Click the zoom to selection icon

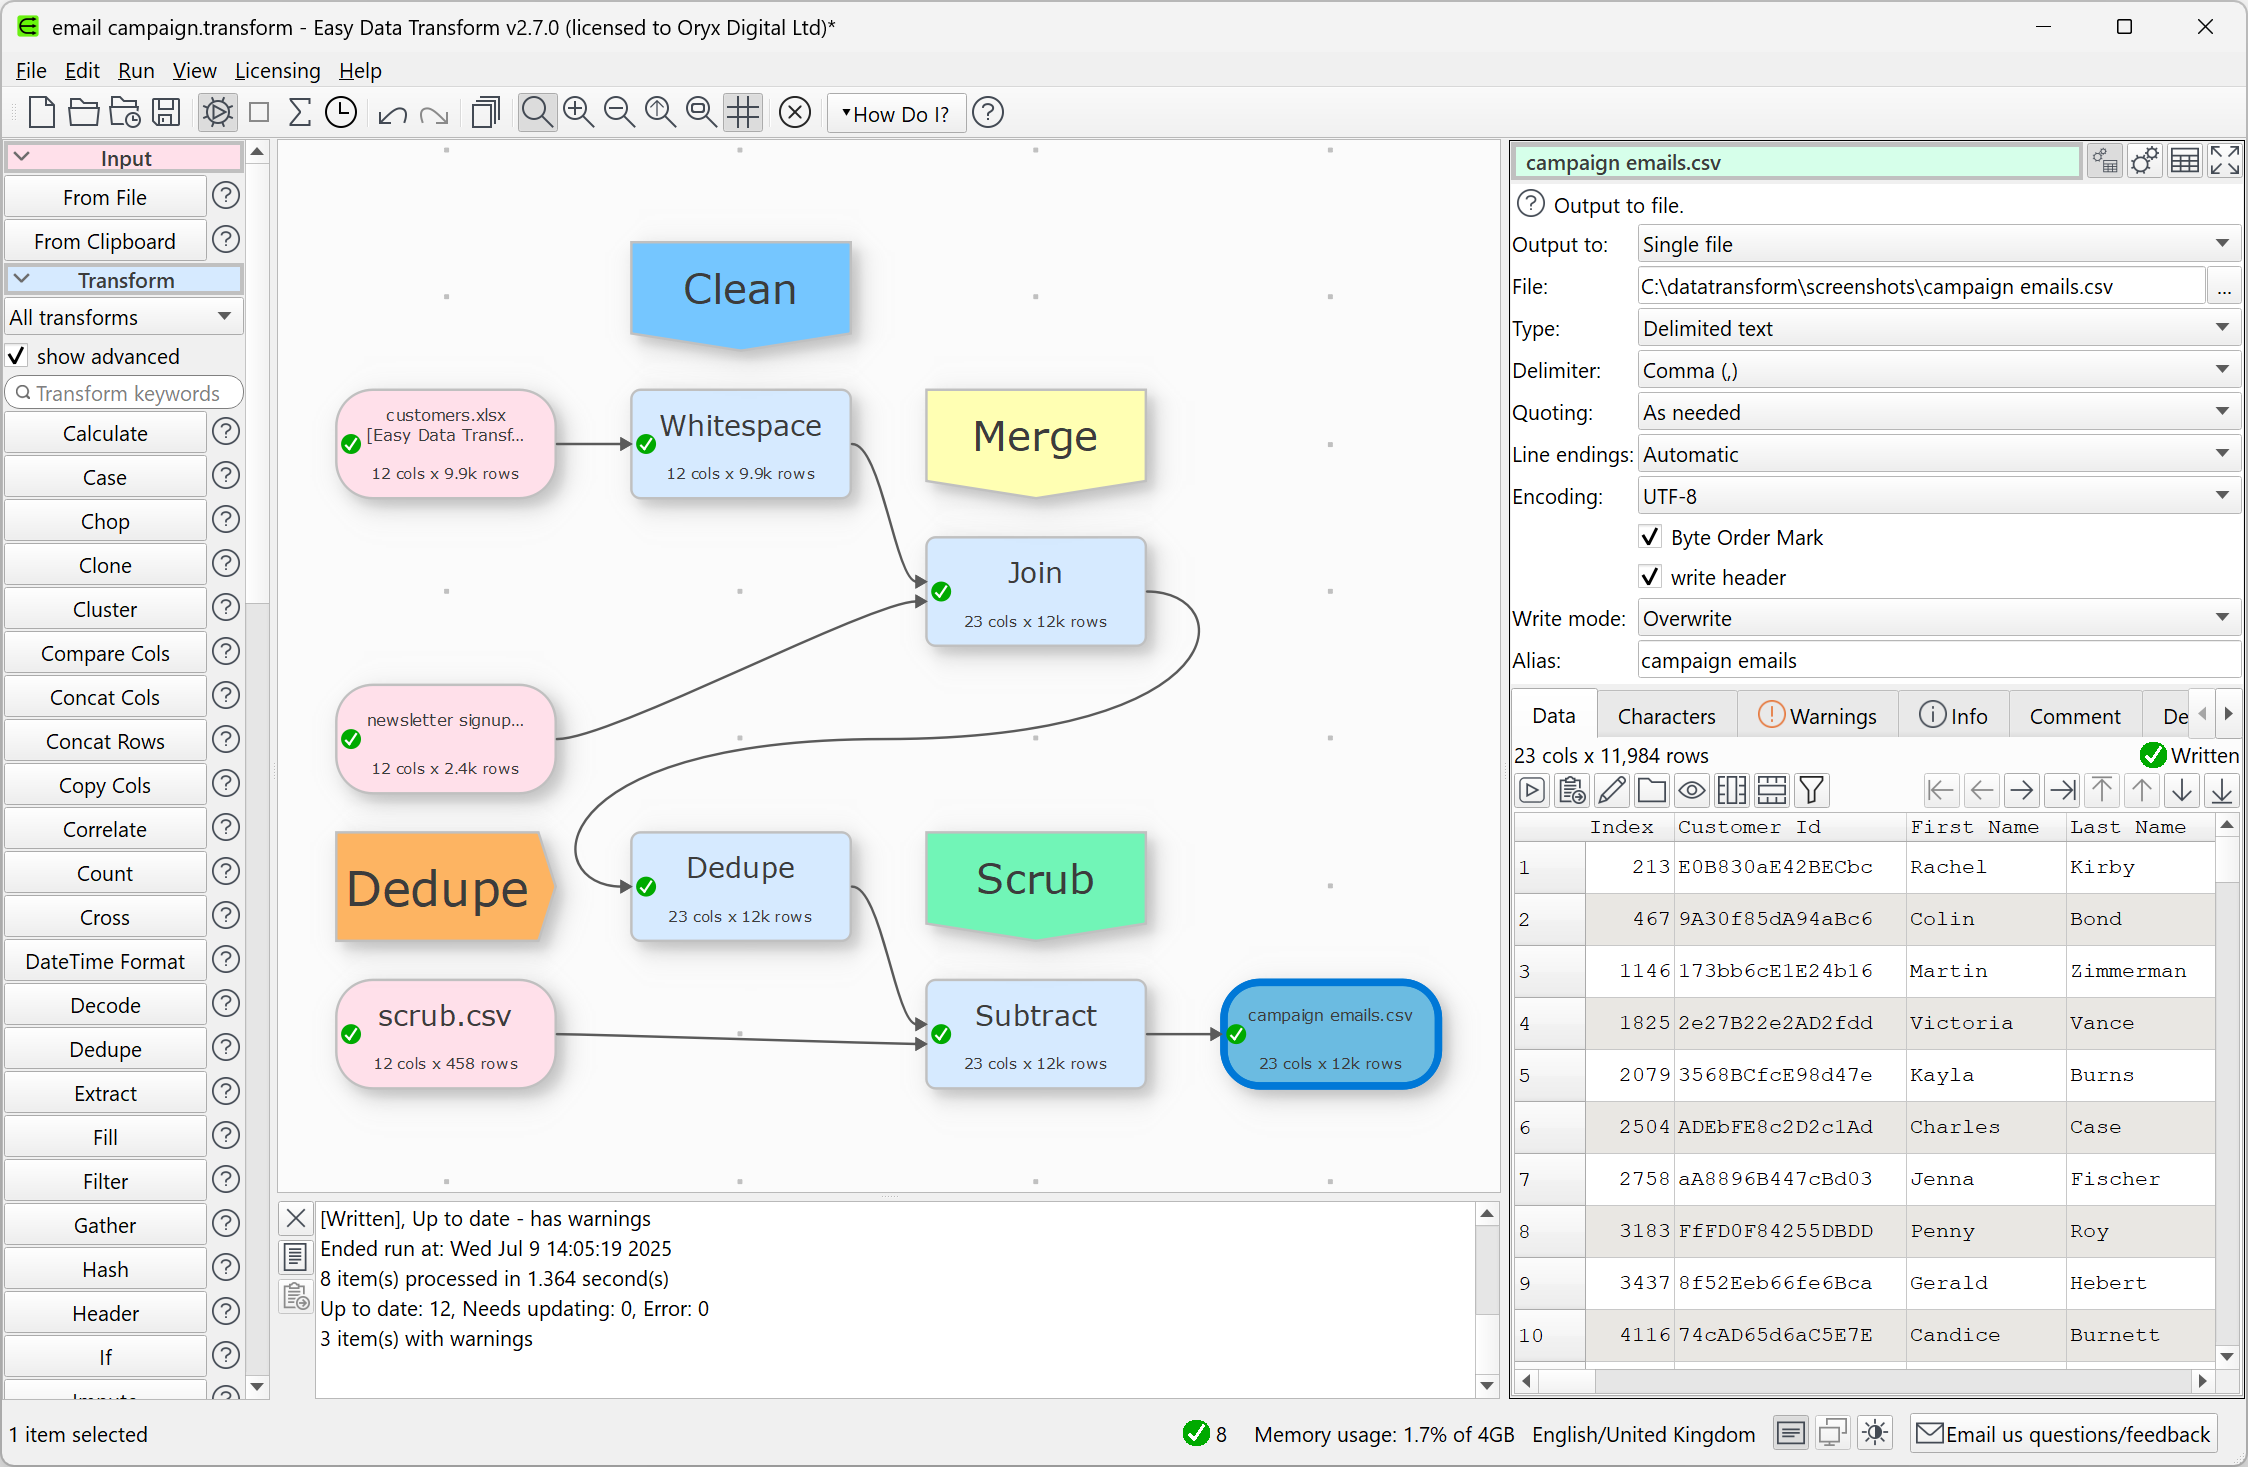(x=702, y=113)
